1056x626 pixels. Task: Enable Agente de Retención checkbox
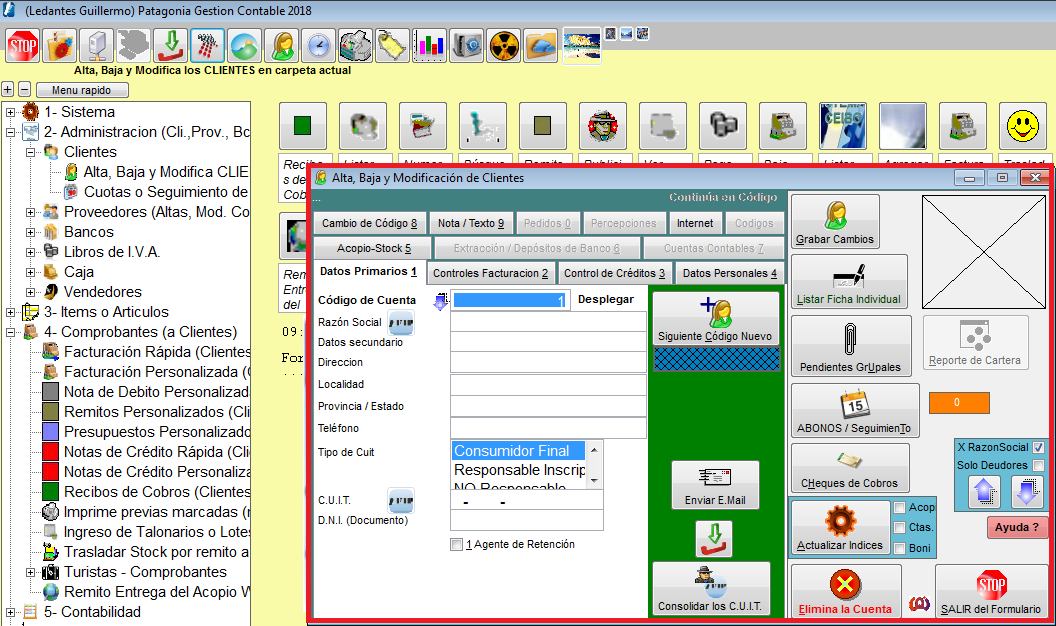tap(457, 545)
